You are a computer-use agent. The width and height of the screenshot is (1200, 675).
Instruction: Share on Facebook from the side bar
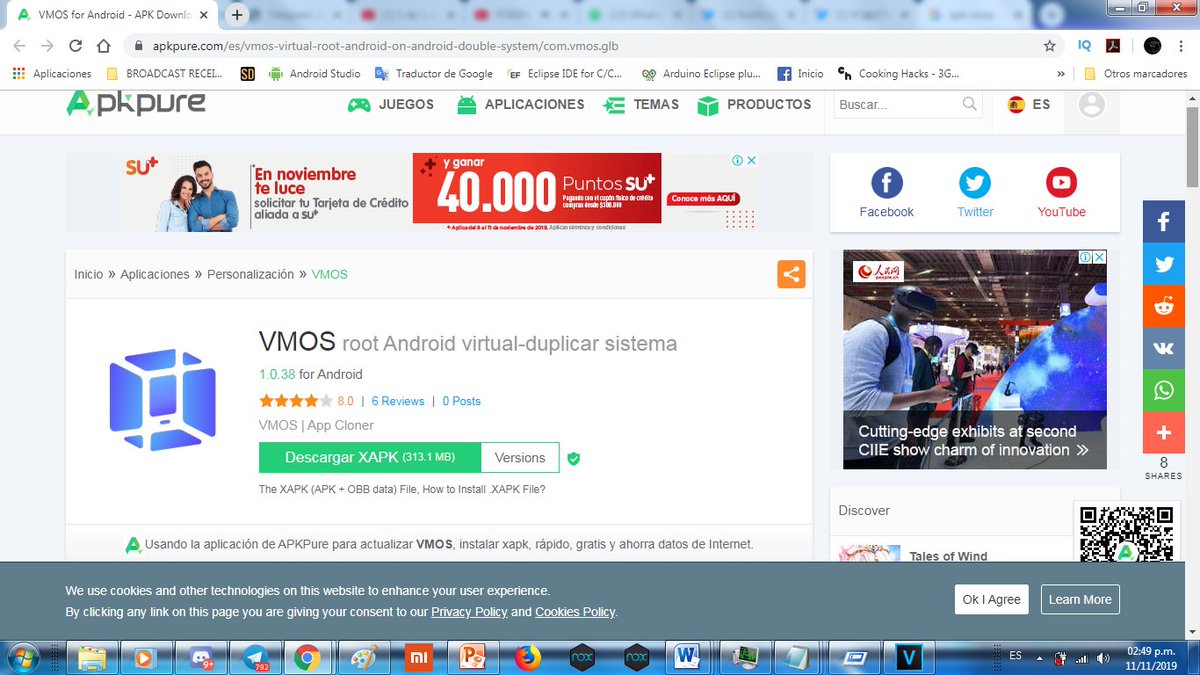coord(1164,222)
